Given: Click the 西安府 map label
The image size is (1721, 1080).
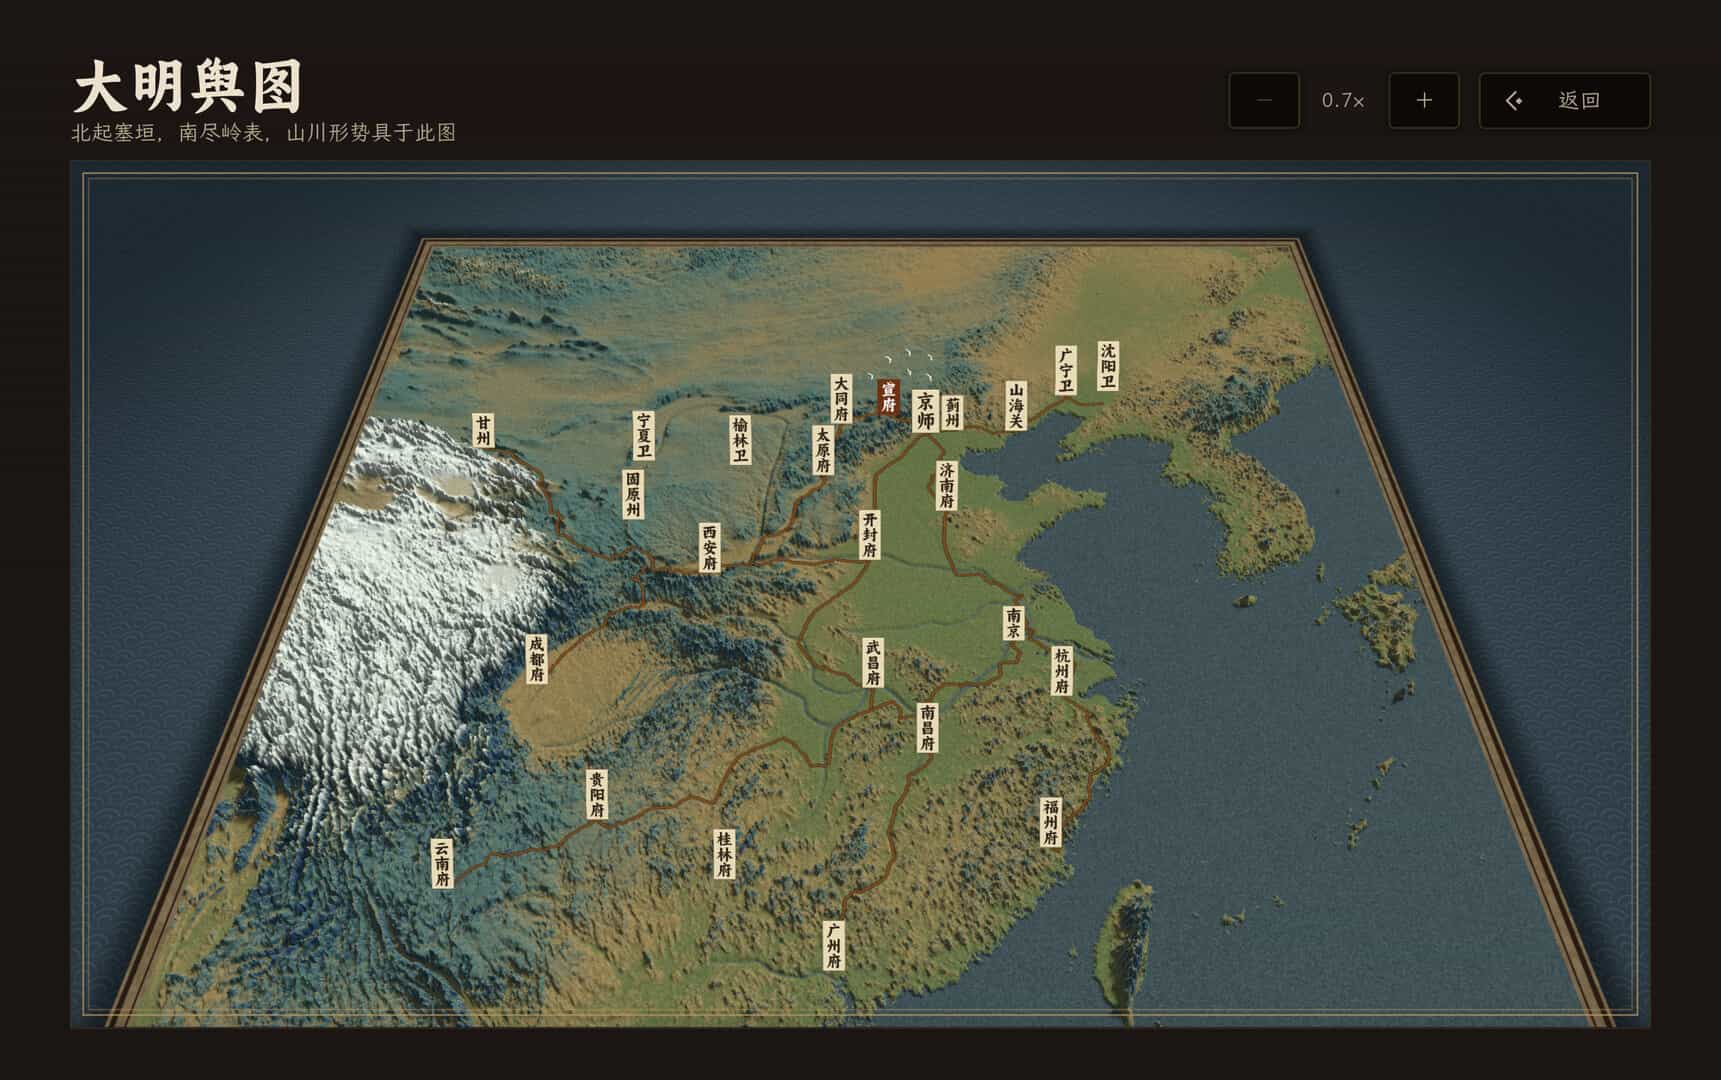Looking at the screenshot, I should pos(709,548).
